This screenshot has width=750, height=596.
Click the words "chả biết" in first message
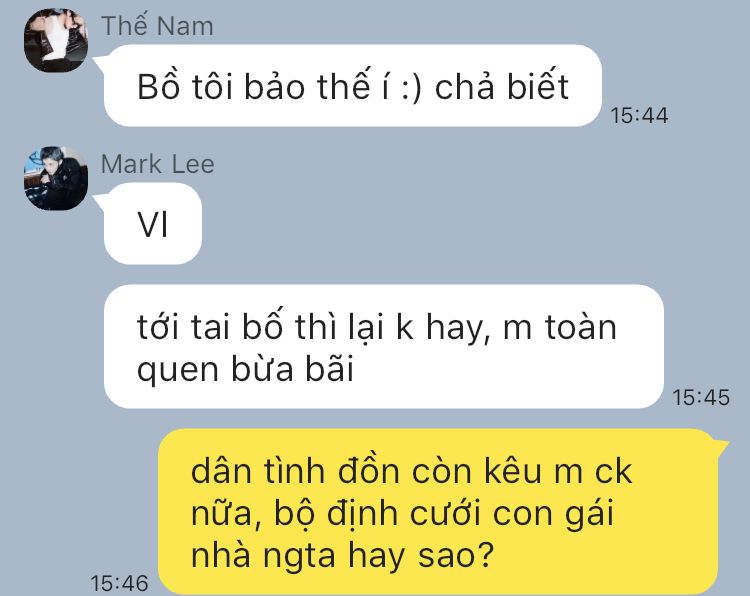(x=501, y=87)
